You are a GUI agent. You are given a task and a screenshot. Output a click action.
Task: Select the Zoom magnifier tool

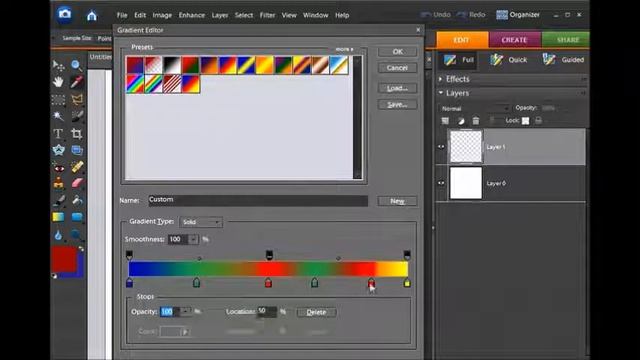76,65
